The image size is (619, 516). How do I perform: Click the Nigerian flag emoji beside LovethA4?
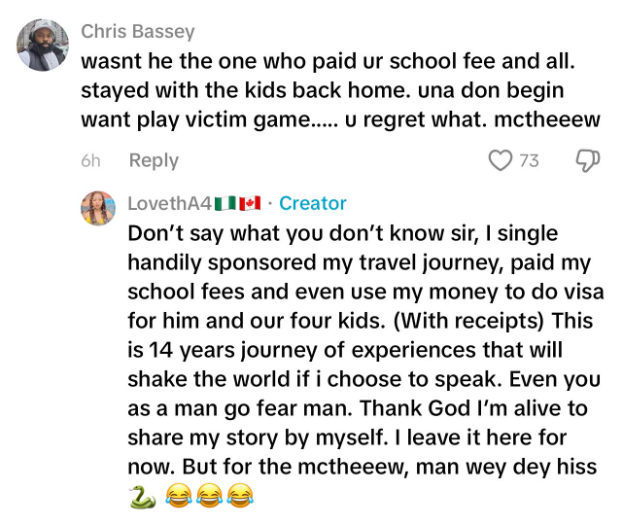[224, 203]
